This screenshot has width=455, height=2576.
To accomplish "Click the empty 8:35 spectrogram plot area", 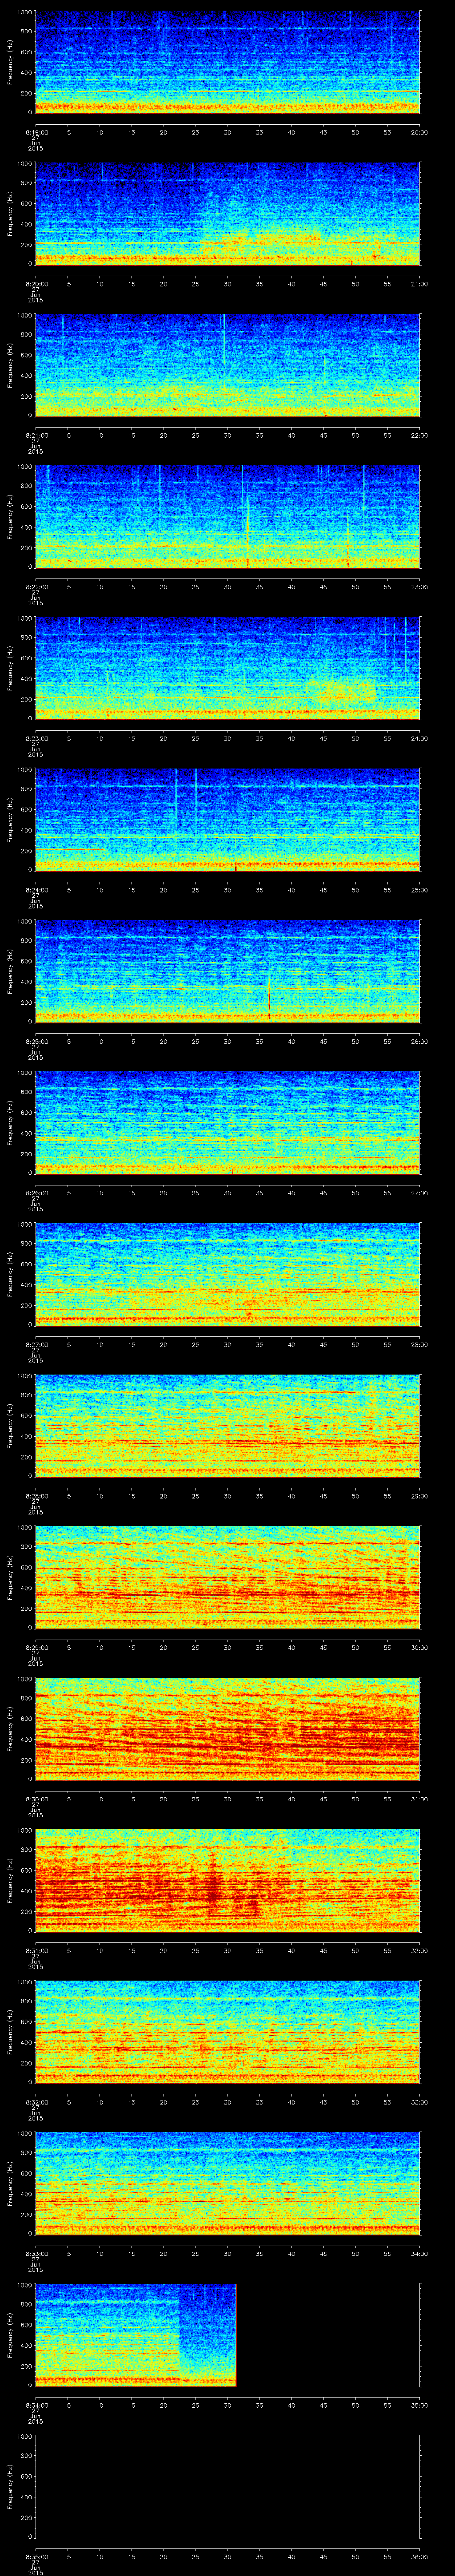I will coord(227,2486).
